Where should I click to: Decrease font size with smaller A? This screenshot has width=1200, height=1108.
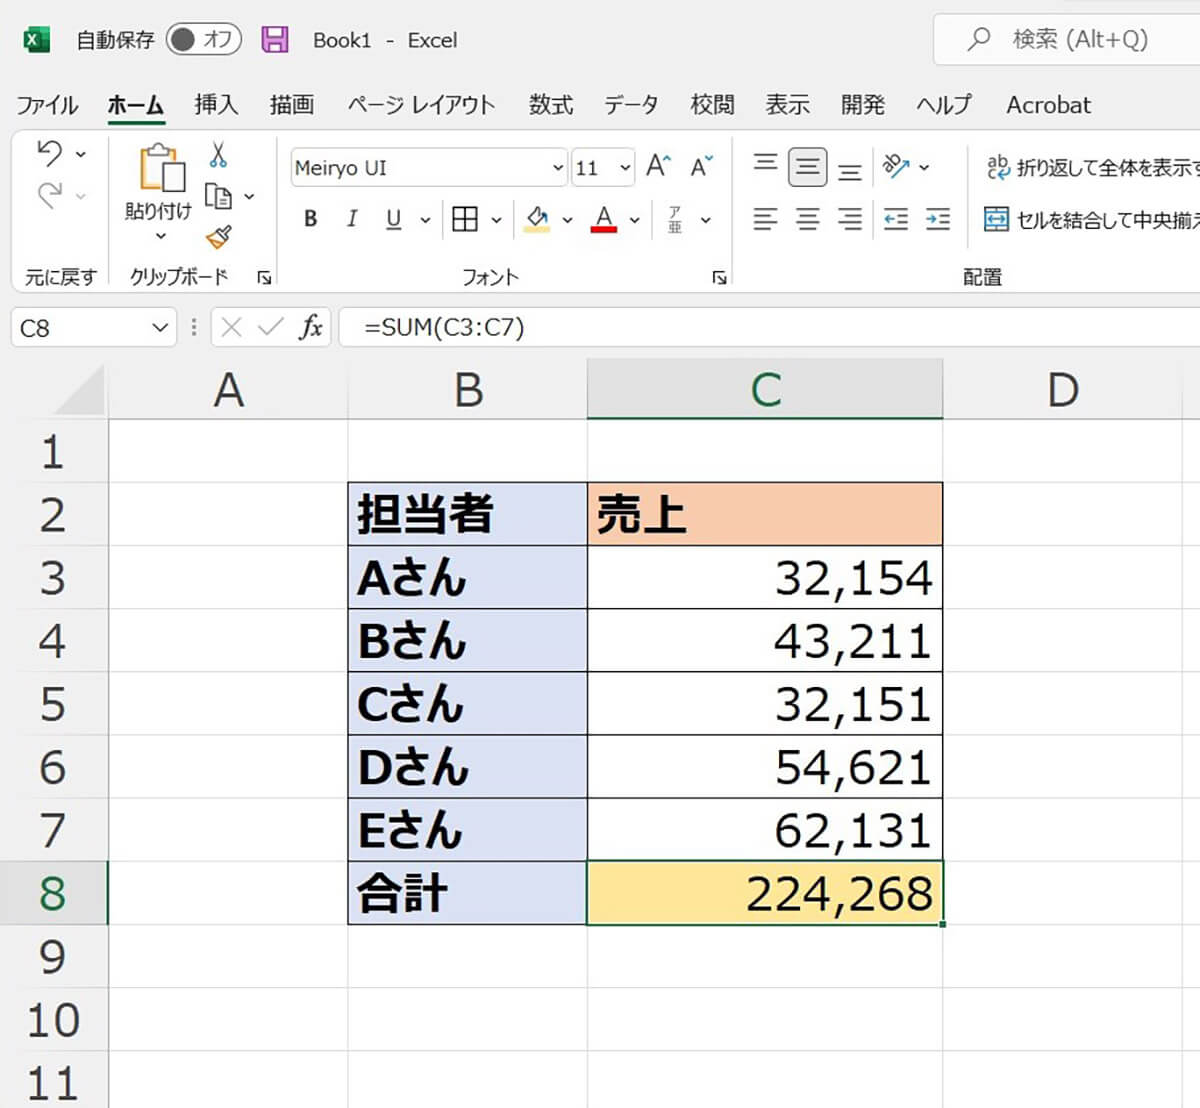click(x=702, y=167)
